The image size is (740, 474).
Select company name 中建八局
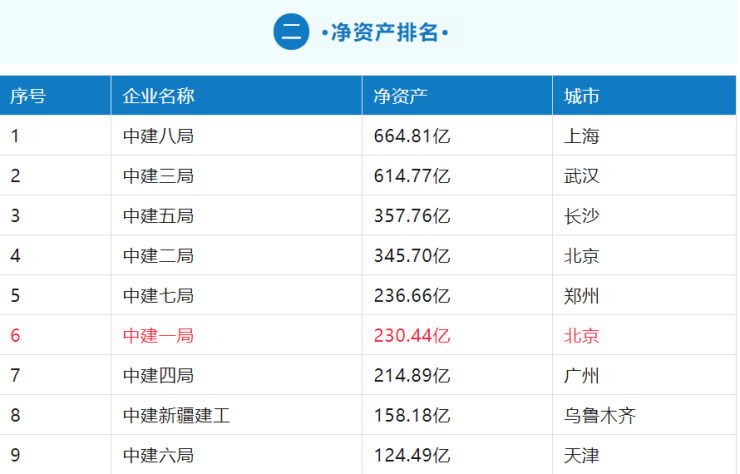pyautogui.click(x=159, y=136)
